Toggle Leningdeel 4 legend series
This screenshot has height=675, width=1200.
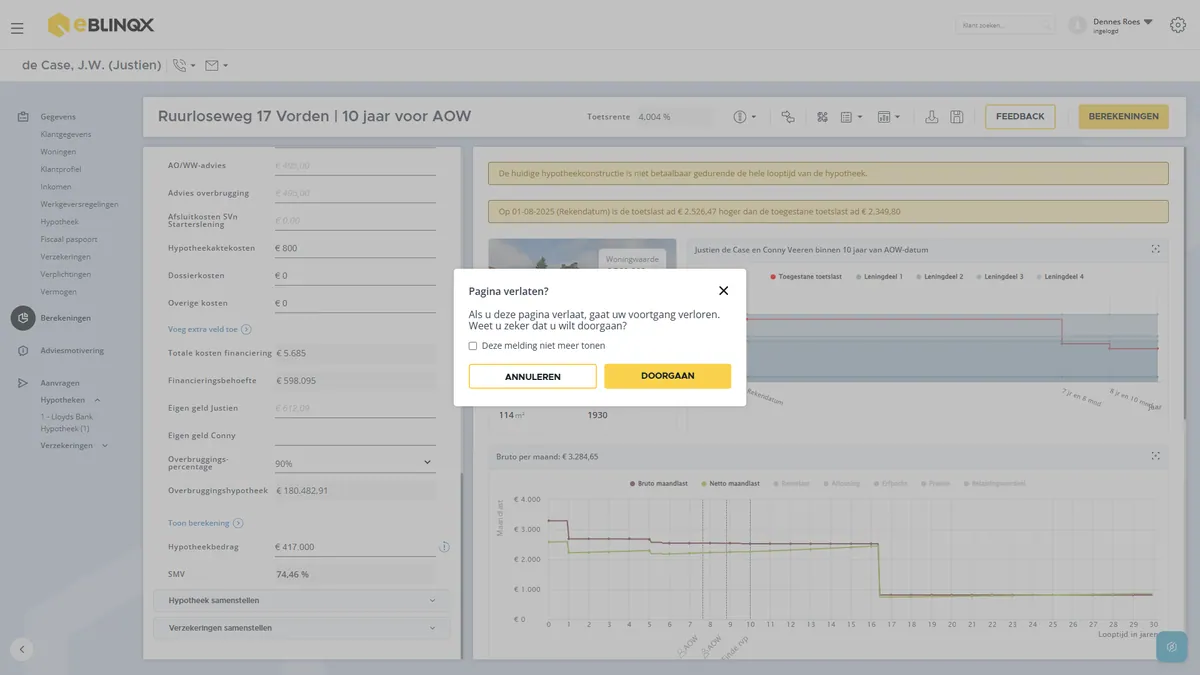click(x=1060, y=276)
